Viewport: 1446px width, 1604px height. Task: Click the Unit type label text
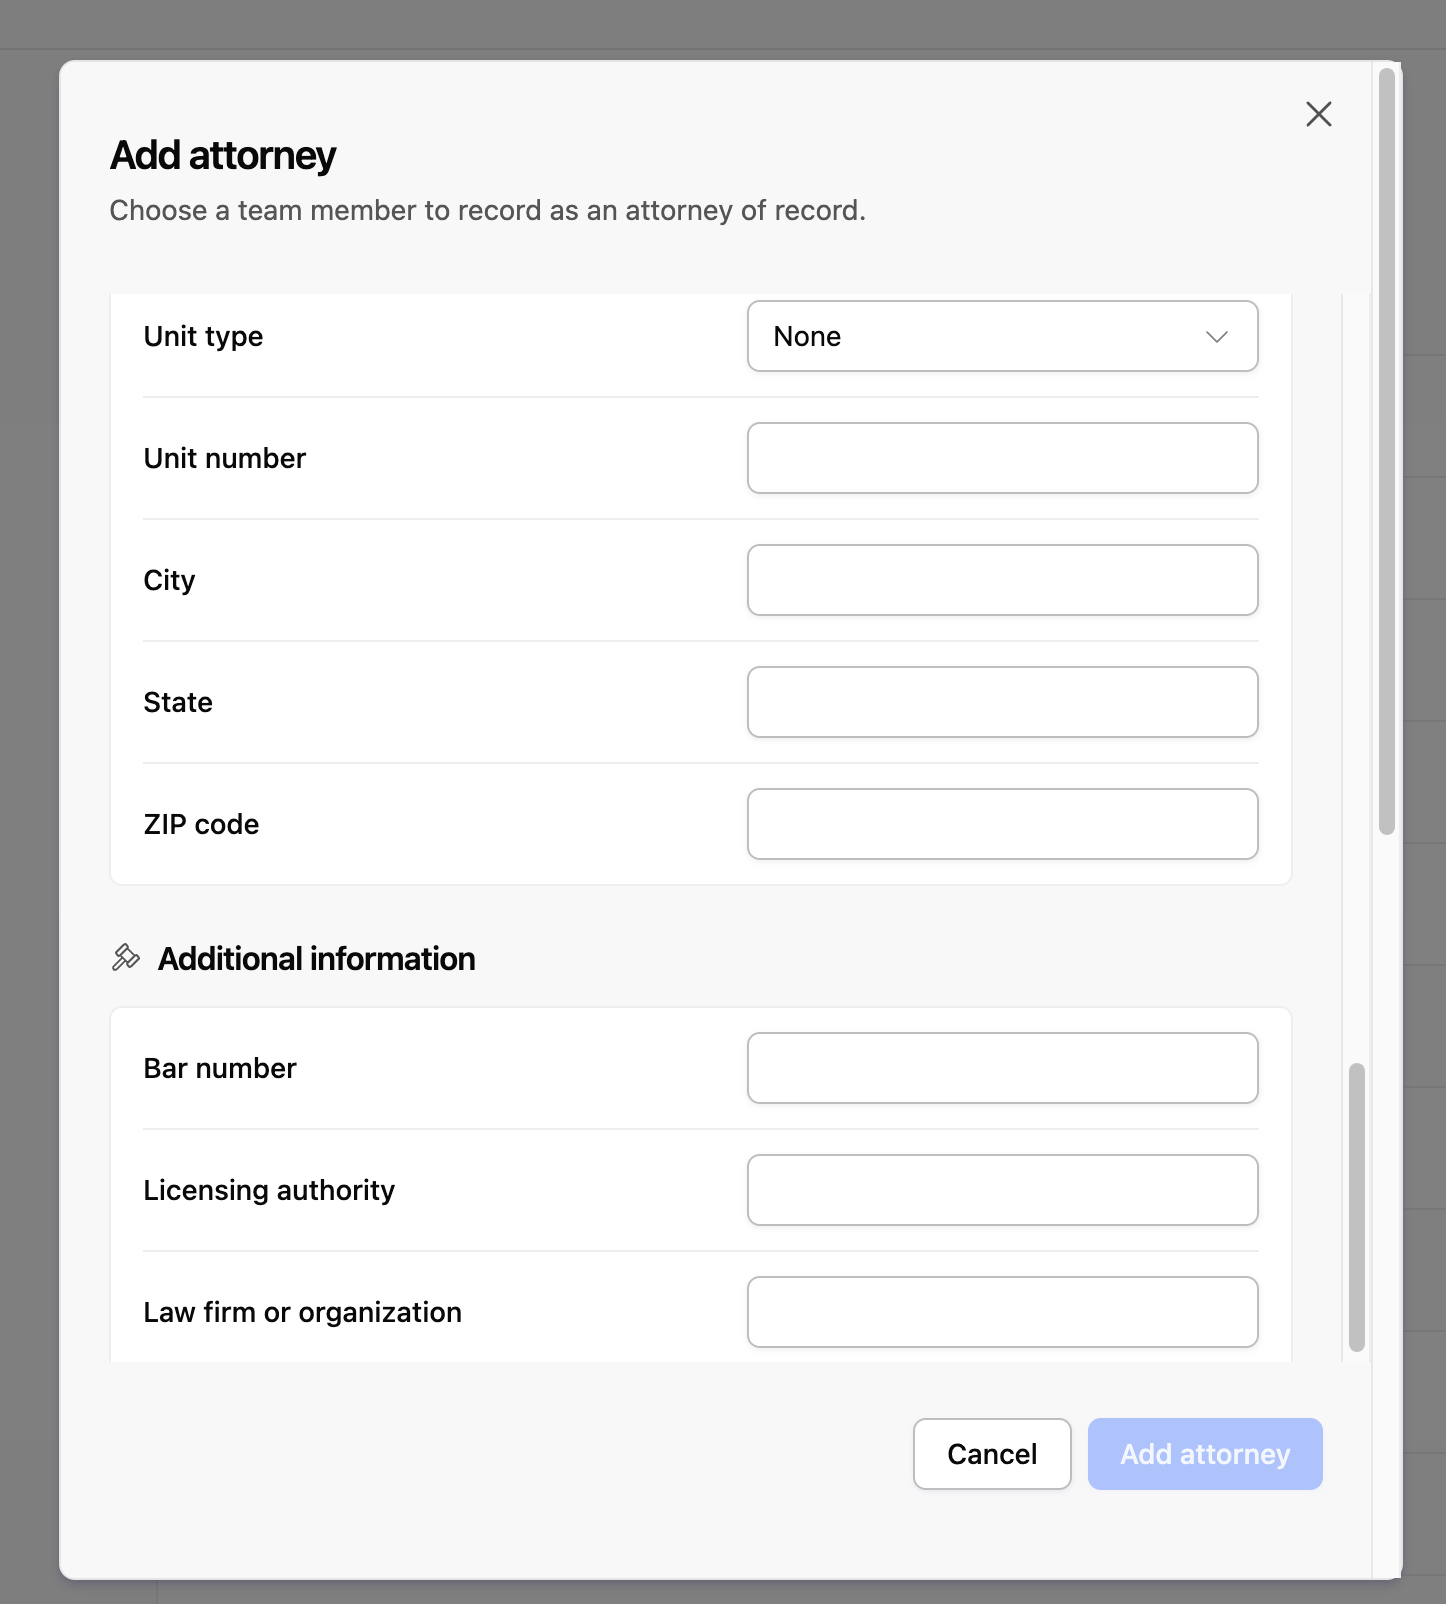[203, 337]
